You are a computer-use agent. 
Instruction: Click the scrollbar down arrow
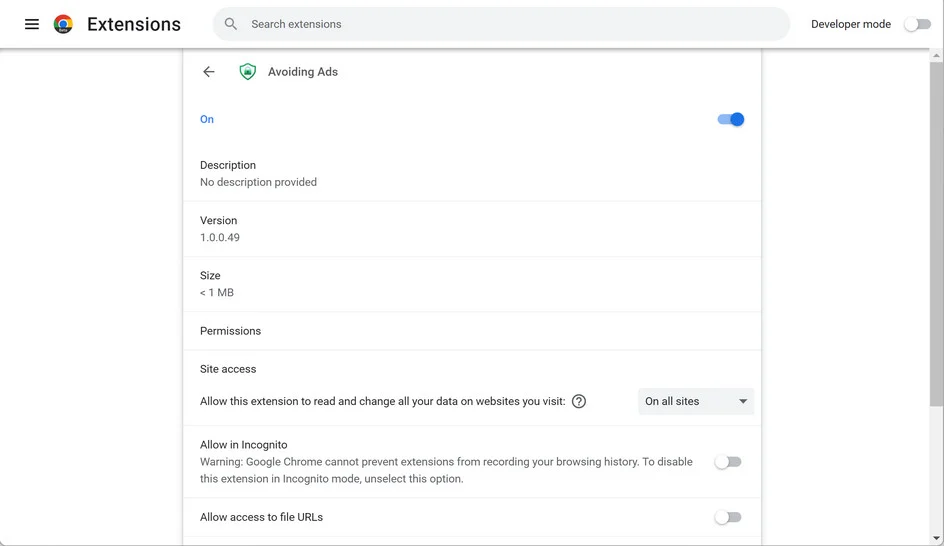click(936, 538)
